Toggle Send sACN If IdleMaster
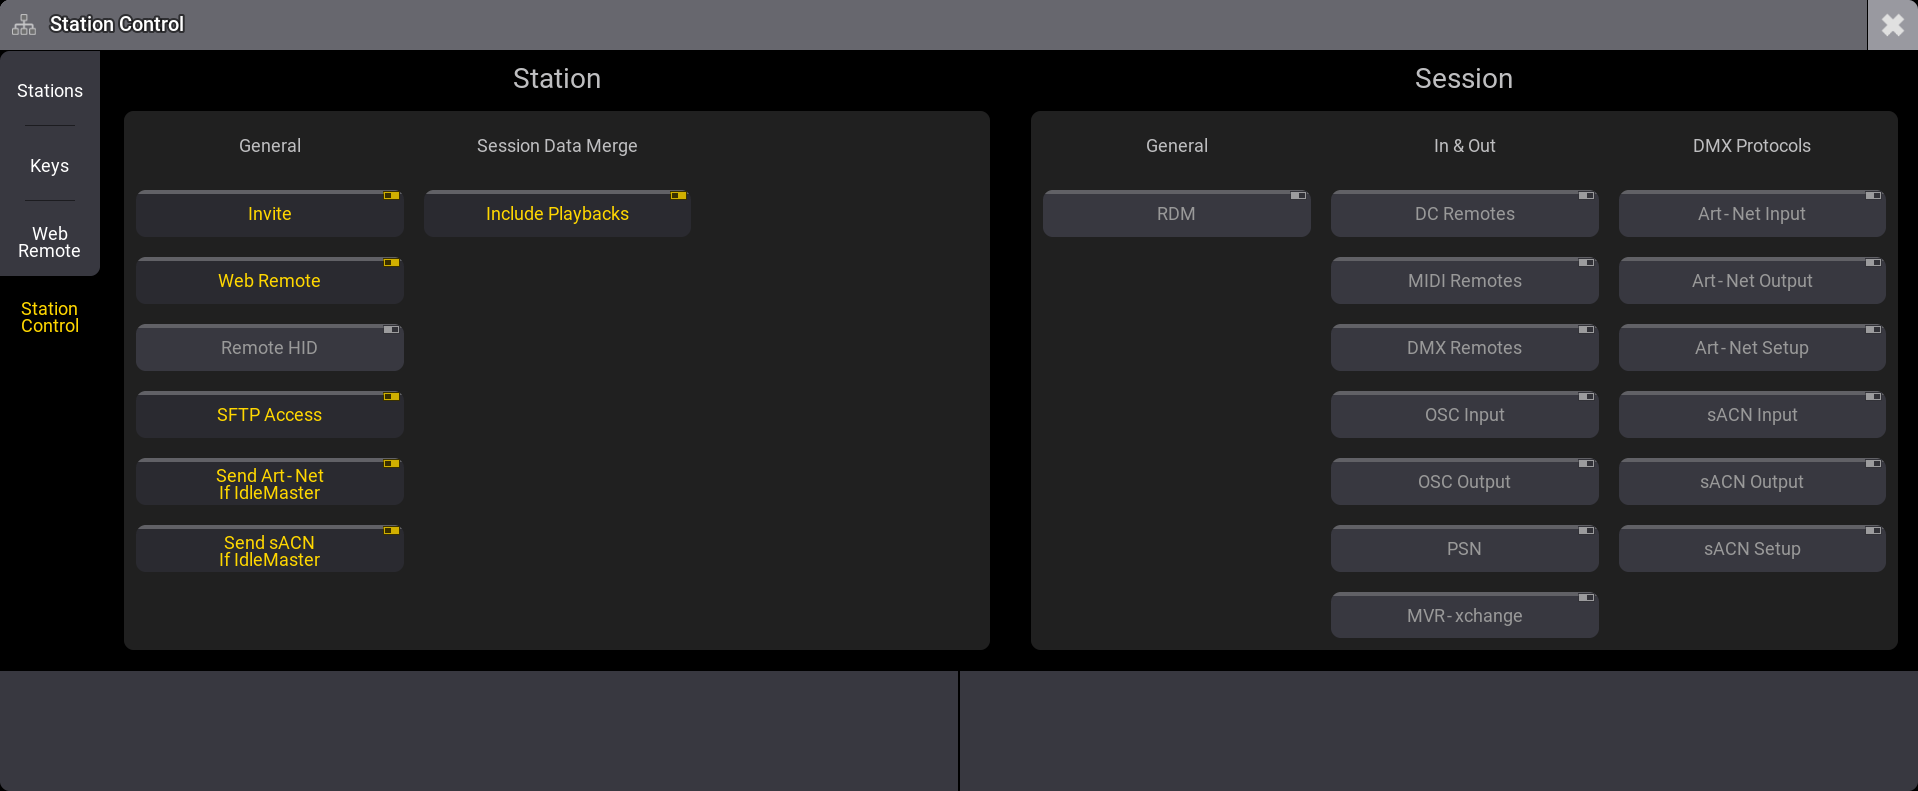 click(270, 548)
